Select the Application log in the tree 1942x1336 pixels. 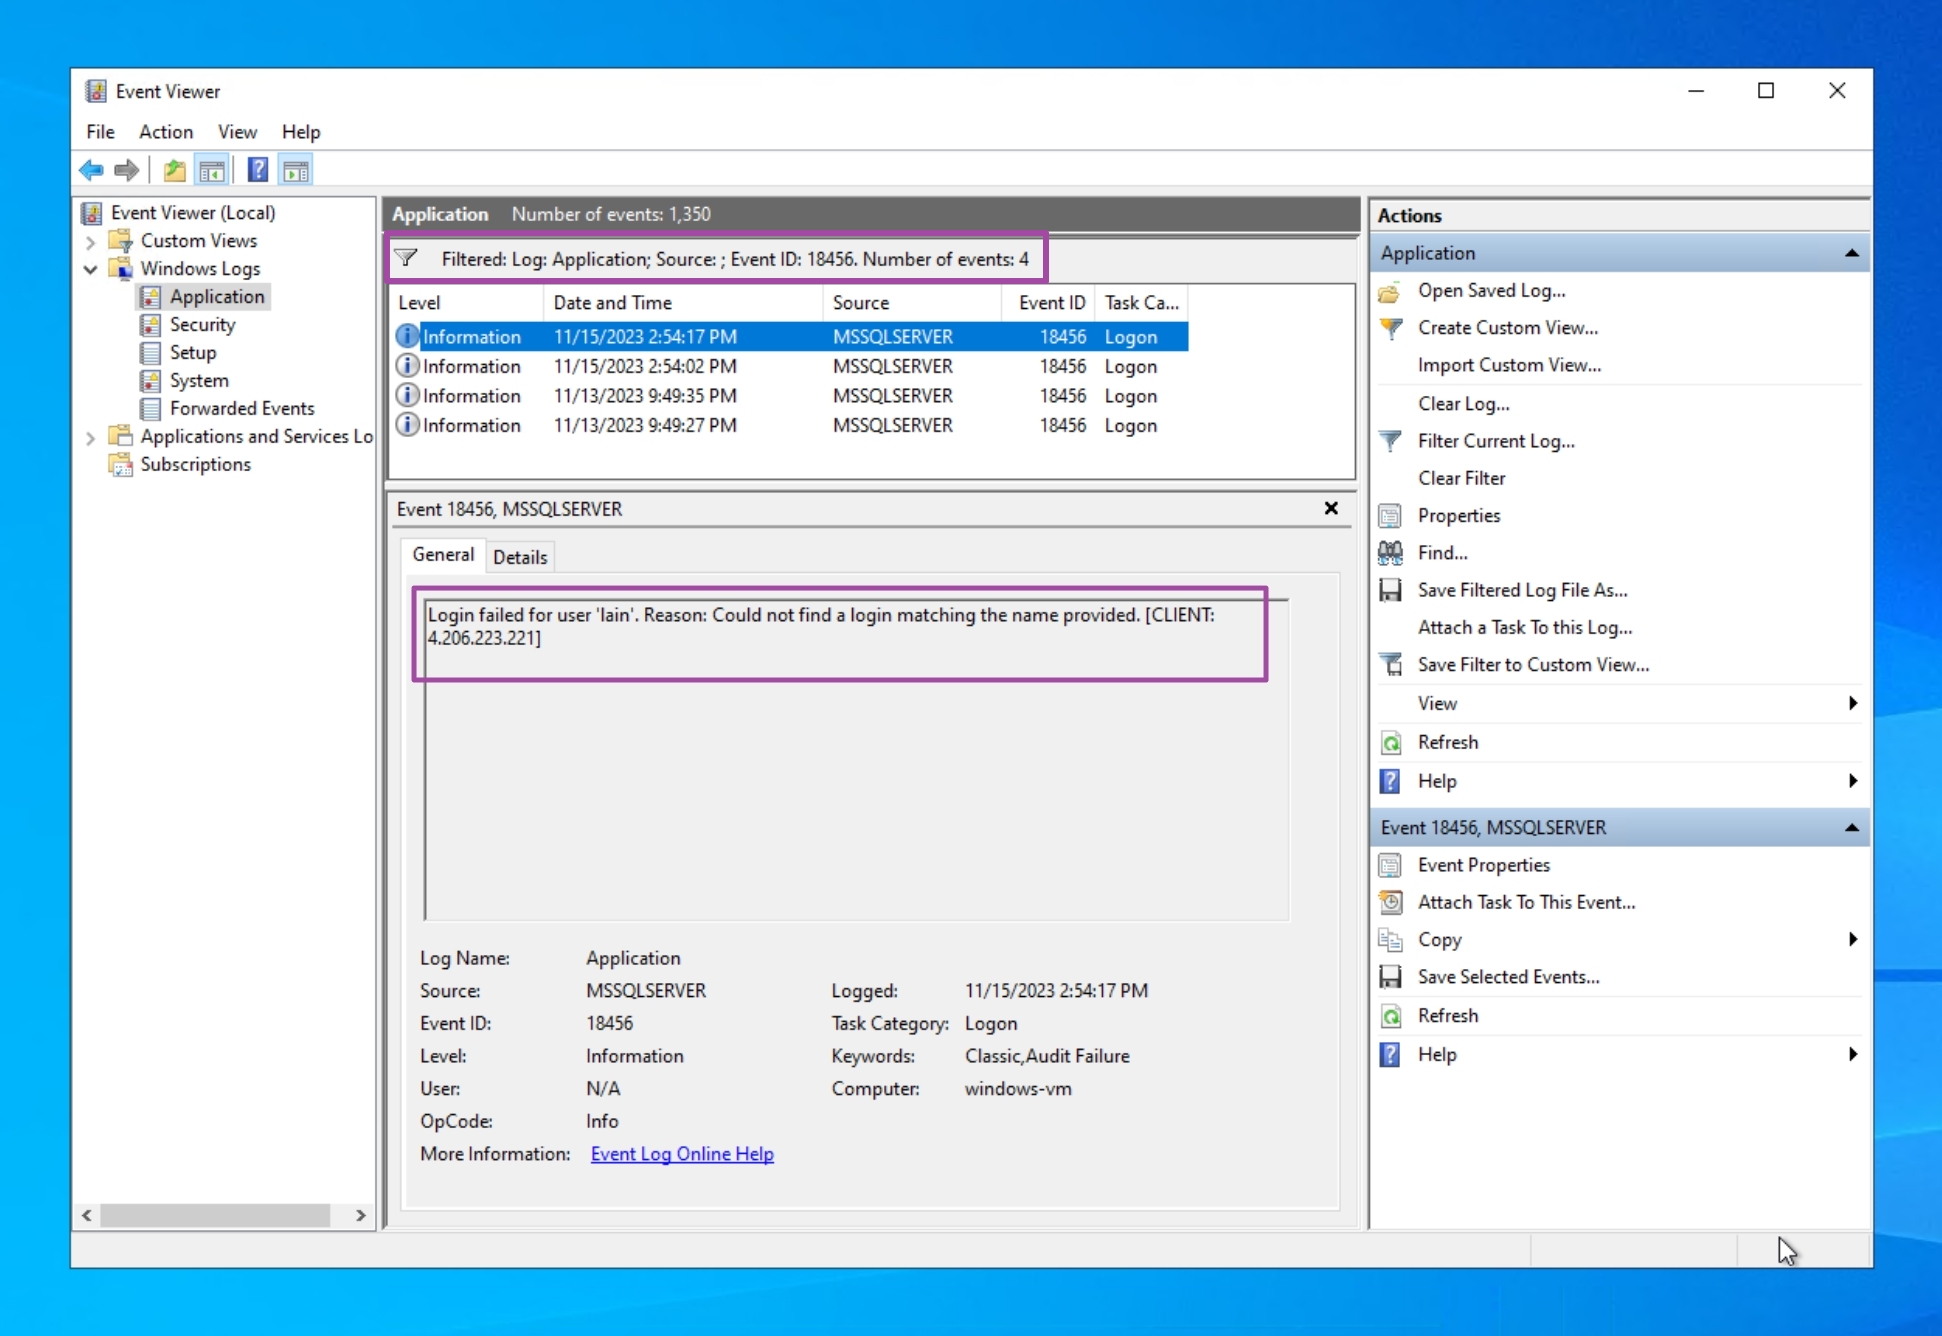pyautogui.click(x=217, y=297)
